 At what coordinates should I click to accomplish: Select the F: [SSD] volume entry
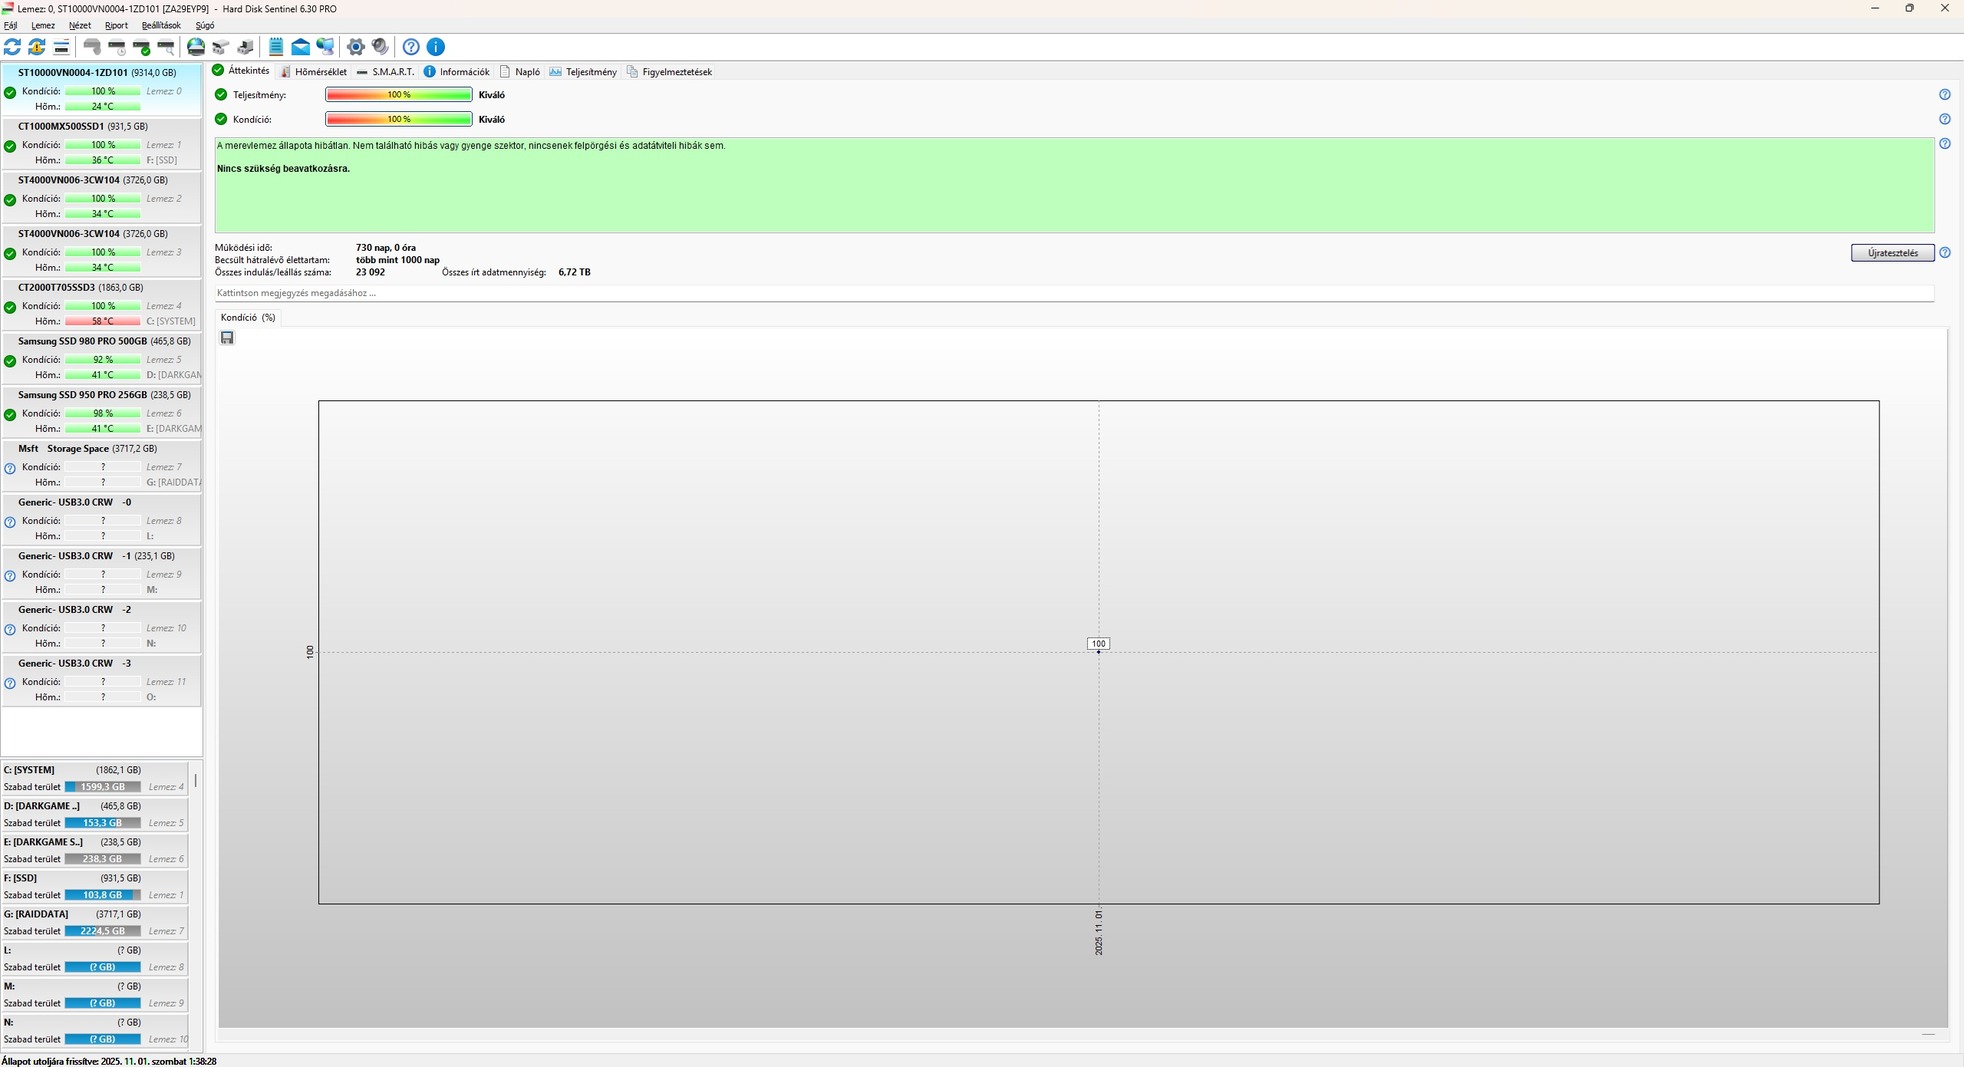(x=95, y=886)
